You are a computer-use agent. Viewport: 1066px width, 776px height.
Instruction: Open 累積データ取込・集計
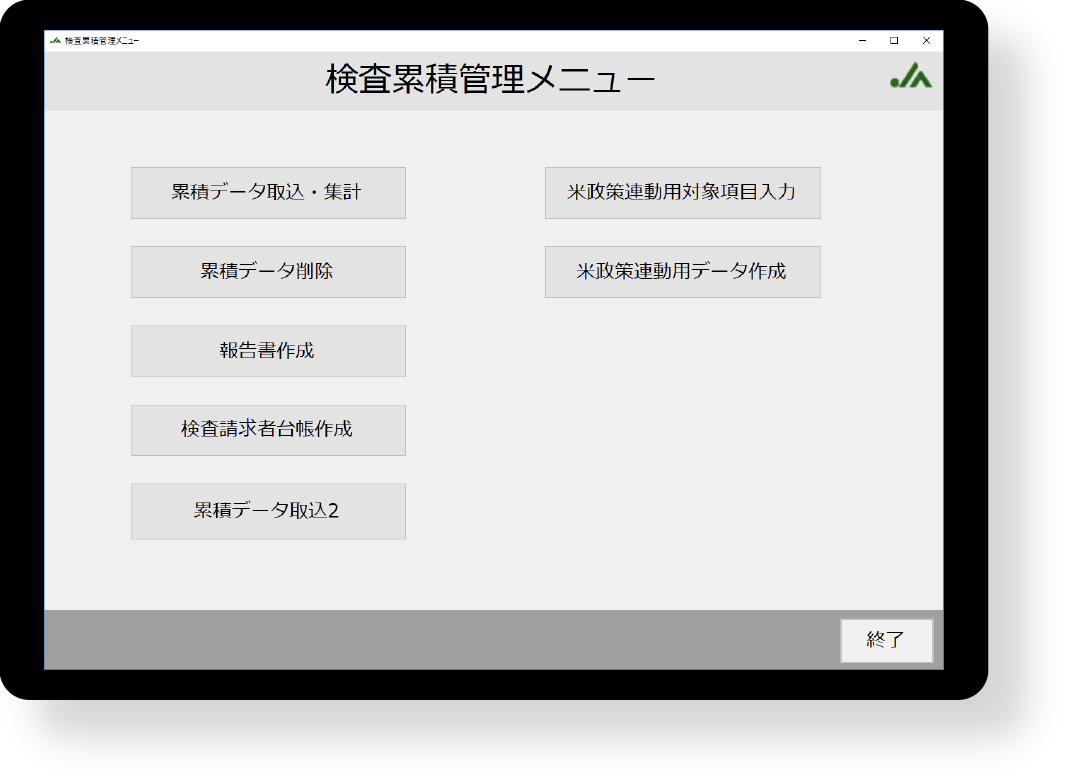click(268, 193)
